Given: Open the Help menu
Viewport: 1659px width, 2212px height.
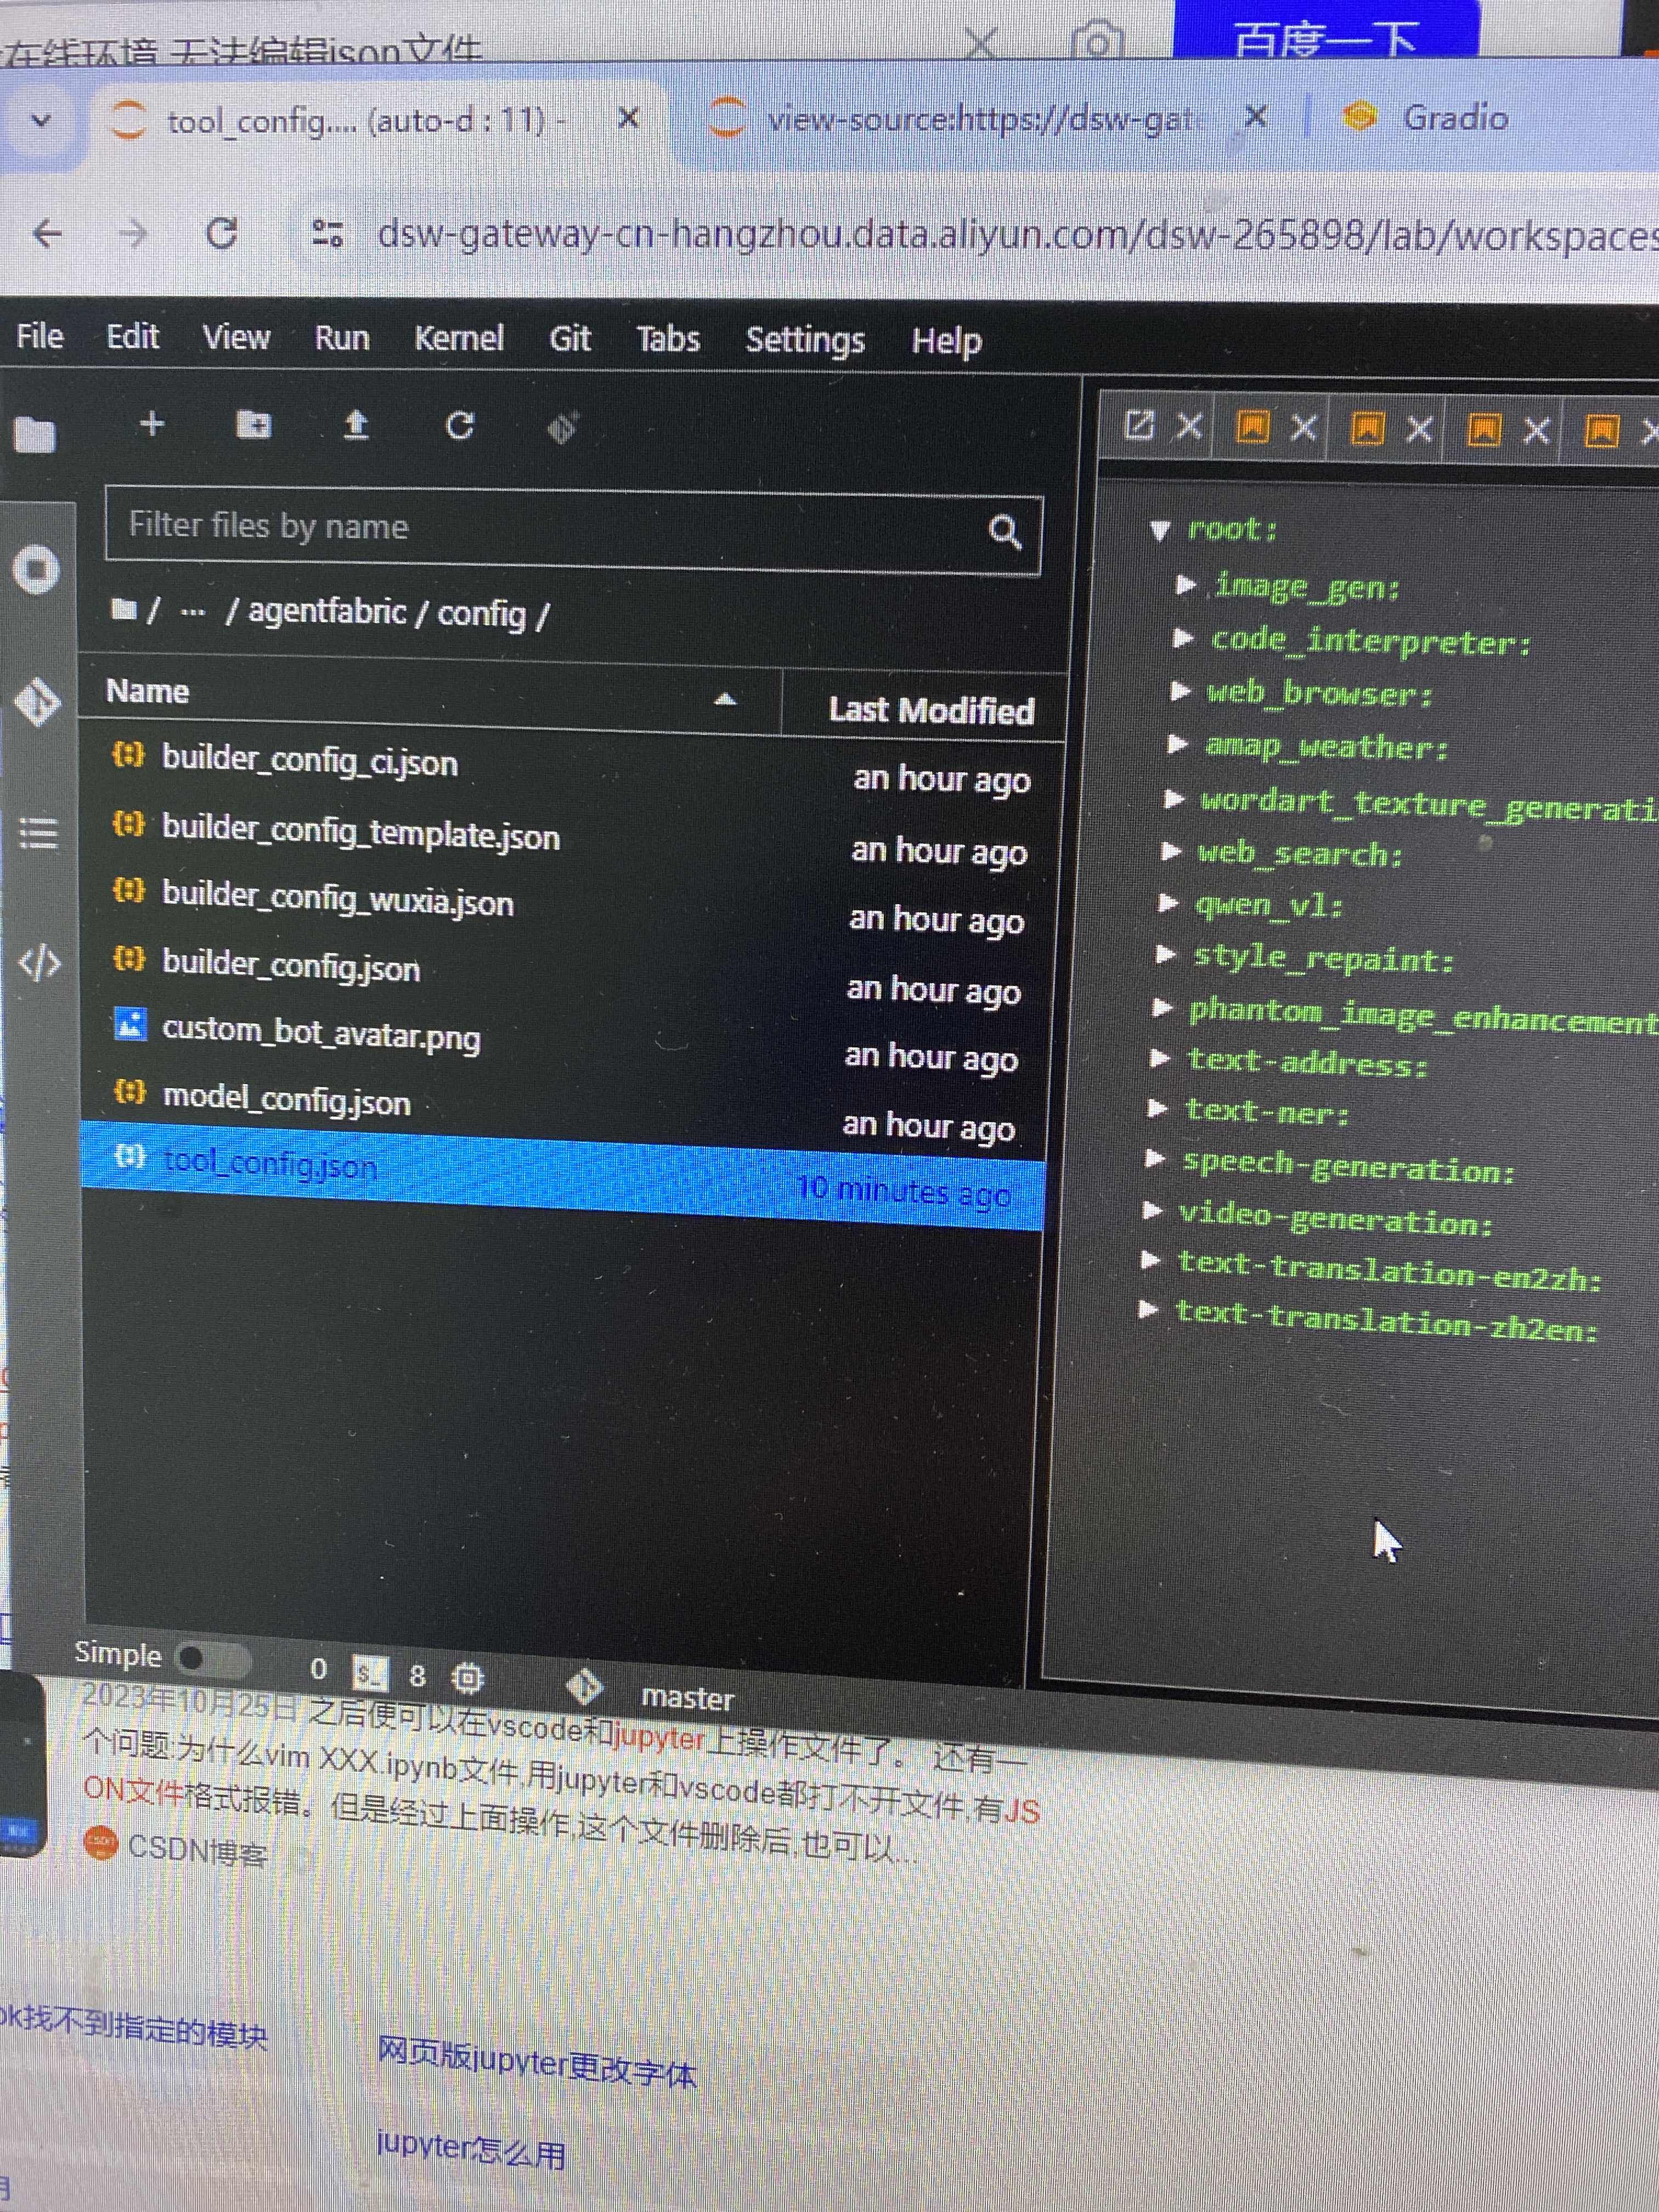Looking at the screenshot, I should 946,342.
